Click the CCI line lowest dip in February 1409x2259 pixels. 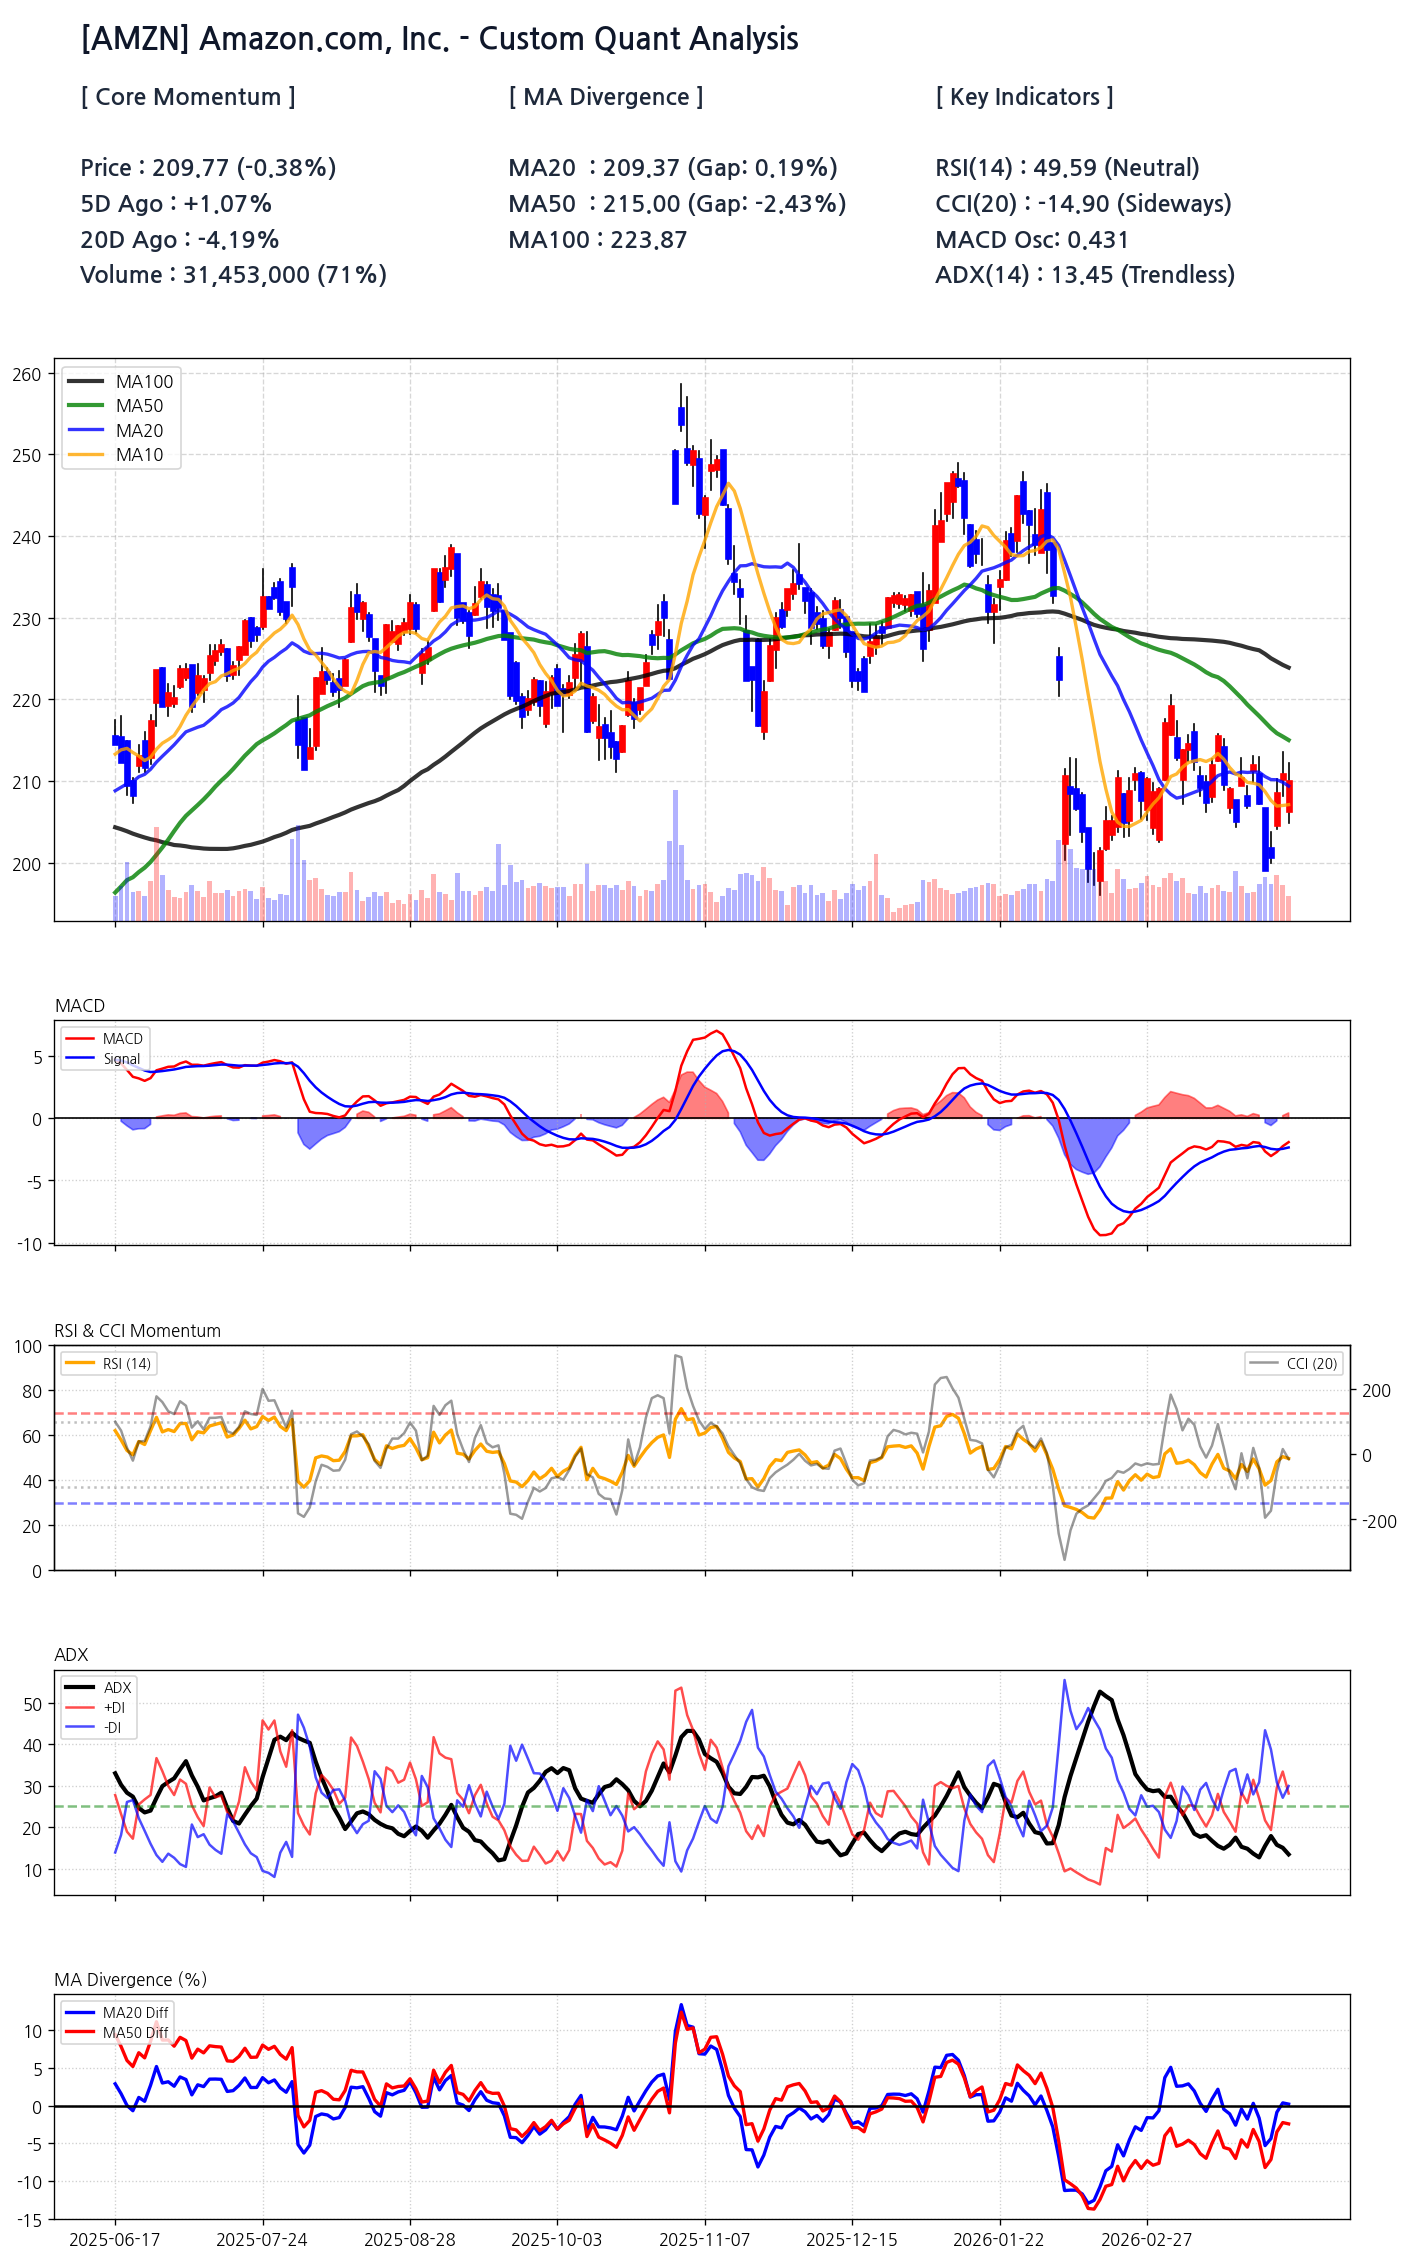[x=1064, y=1558]
